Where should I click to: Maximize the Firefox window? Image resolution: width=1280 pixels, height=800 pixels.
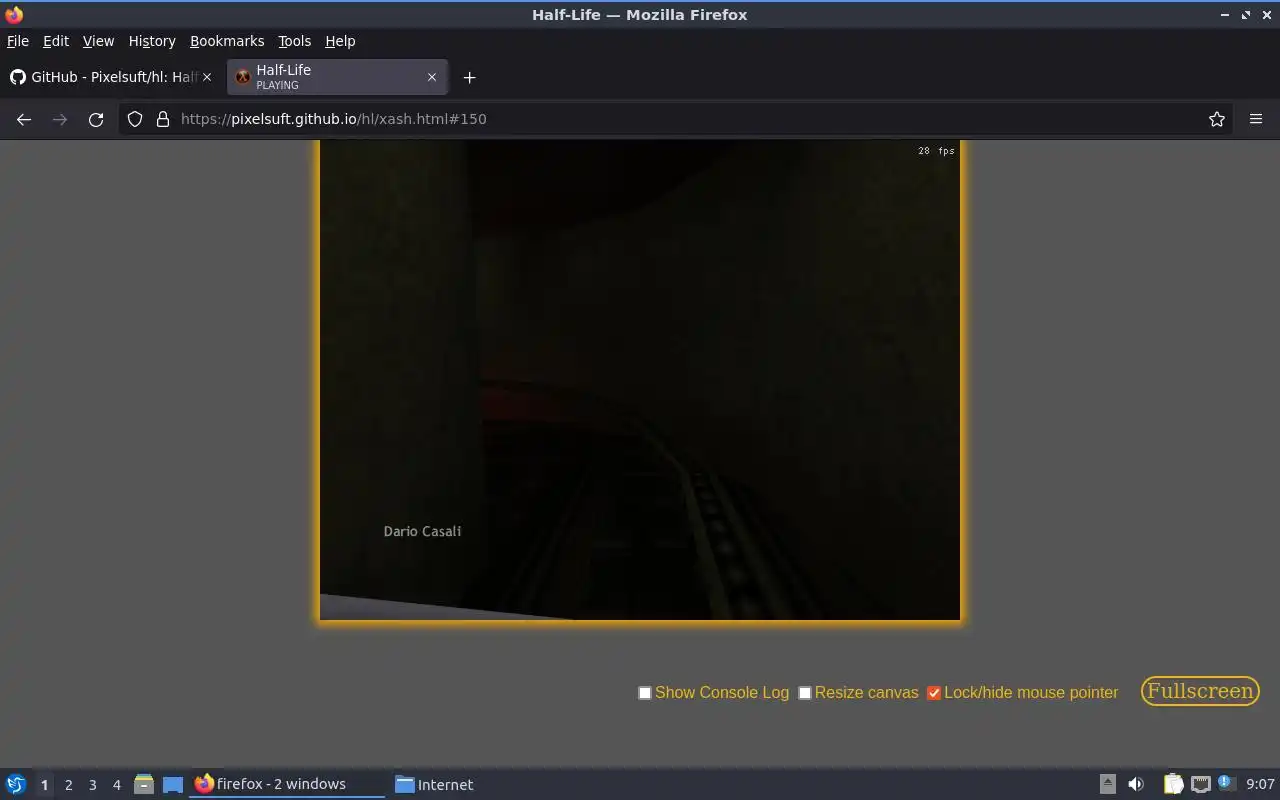[x=1246, y=15]
